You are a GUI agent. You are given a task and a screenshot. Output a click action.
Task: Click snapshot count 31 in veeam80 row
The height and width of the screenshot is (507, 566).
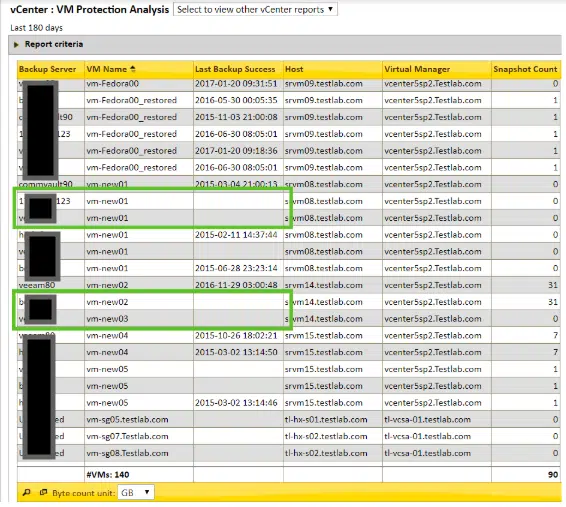click(553, 285)
